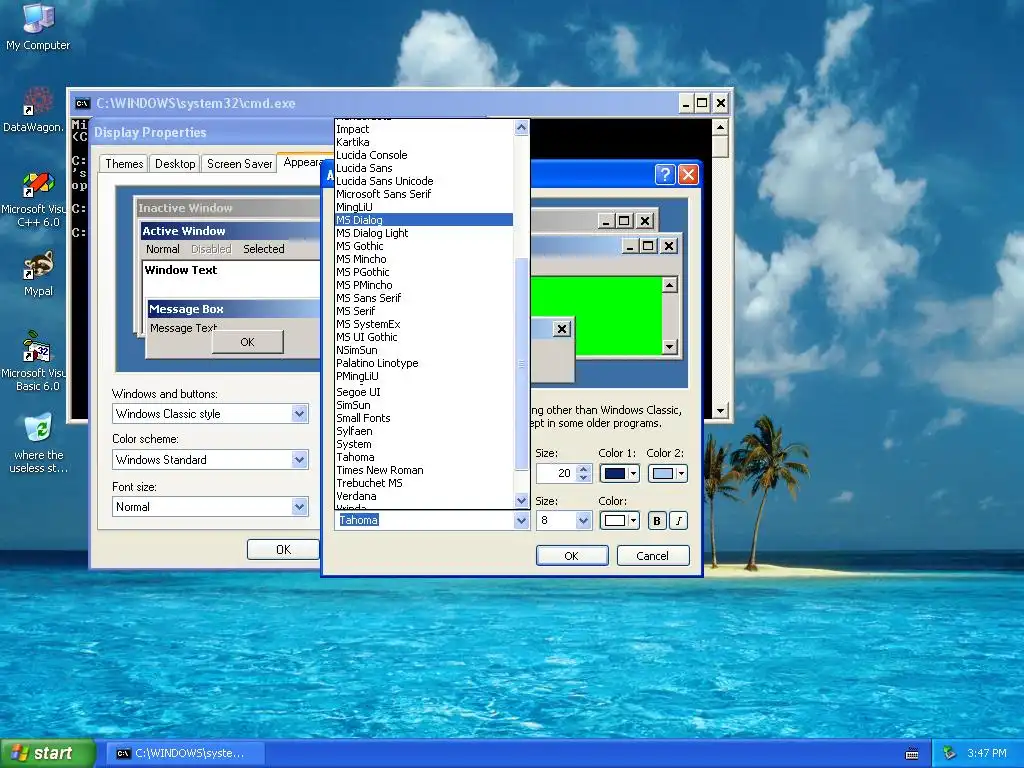Screen dimensions: 1024x768
Task: Select the MS Gothic font
Action: point(424,246)
